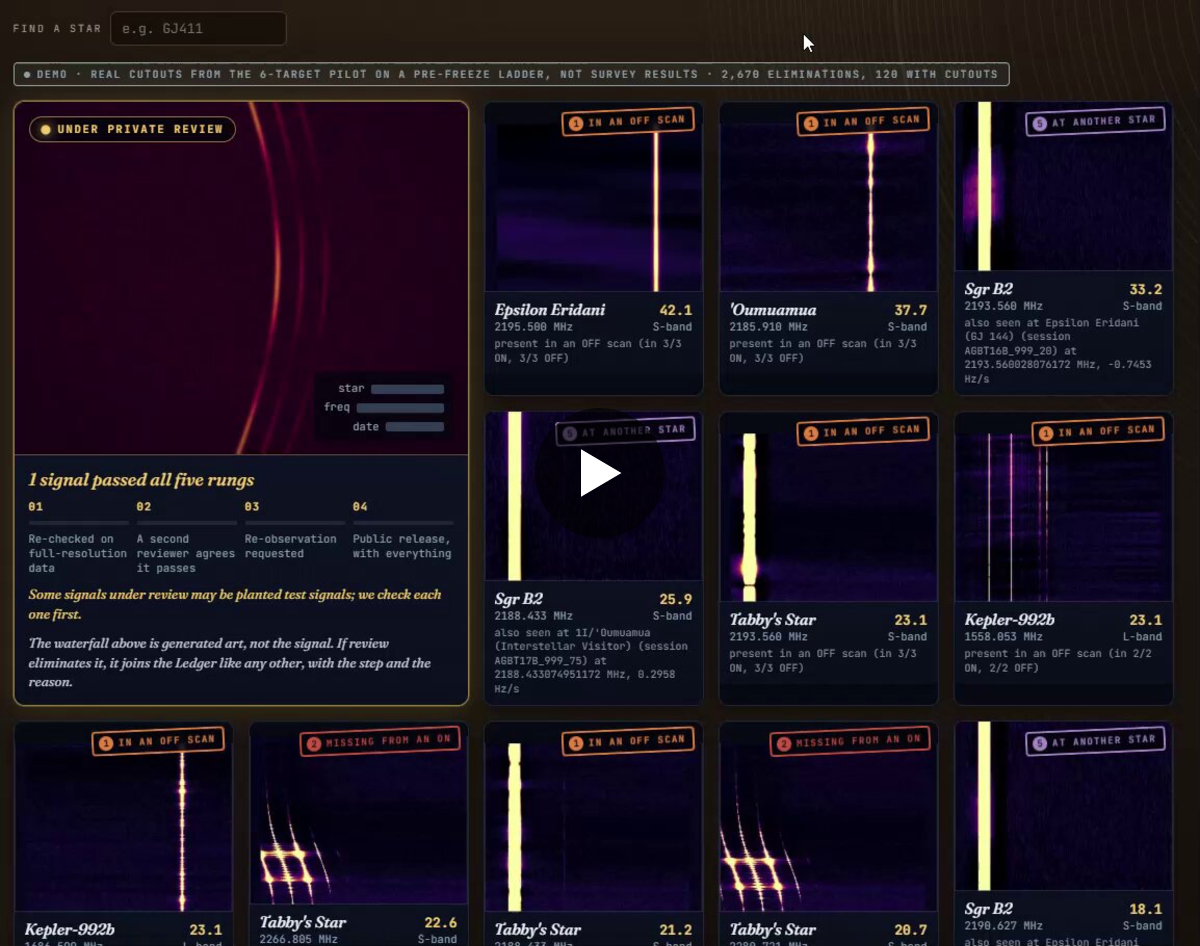Open the Epsilon Eridani waterfall thumbnail
This screenshot has height=946, width=1200.
[594, 197]
